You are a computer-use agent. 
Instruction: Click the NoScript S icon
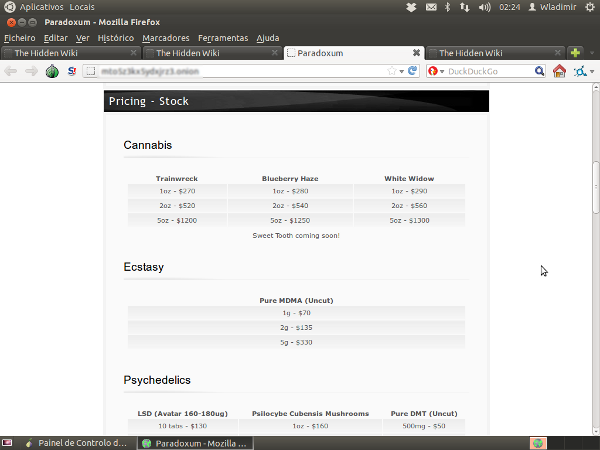point(72,71)
